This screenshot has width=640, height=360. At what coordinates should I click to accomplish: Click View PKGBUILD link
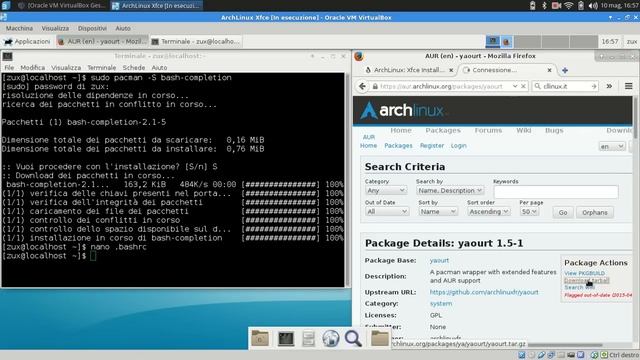click(584, 273)
